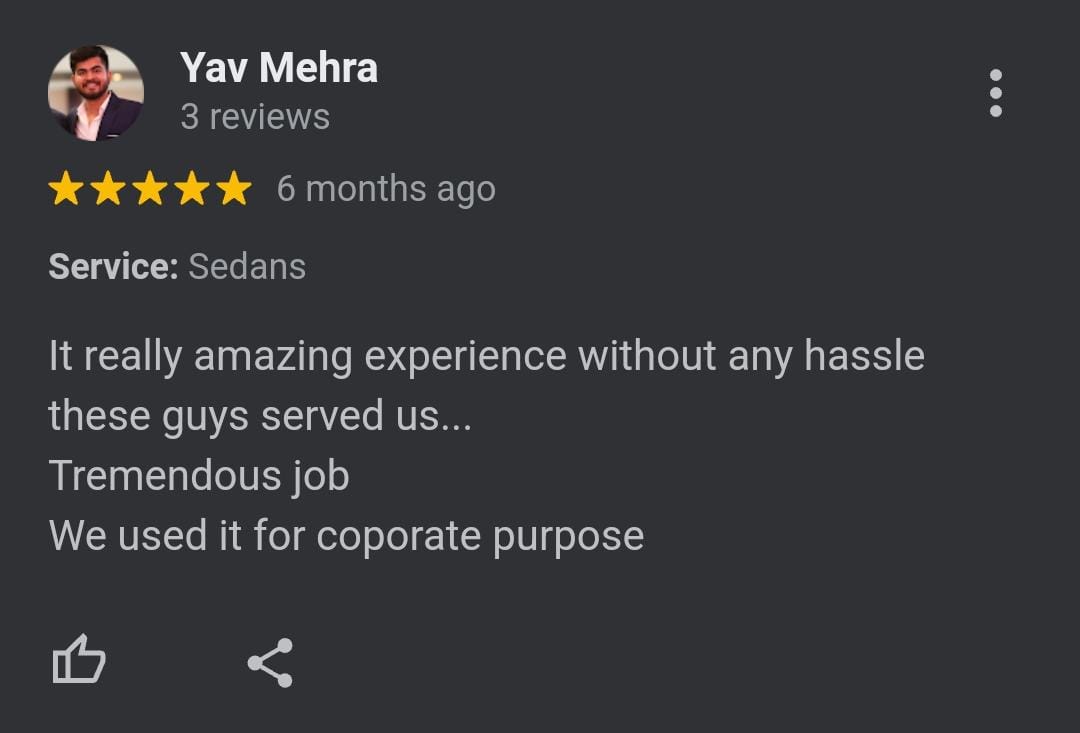Select the 'Sedans' service text
The height and width of the screenshot is (733, 1080).
(247, 266)
